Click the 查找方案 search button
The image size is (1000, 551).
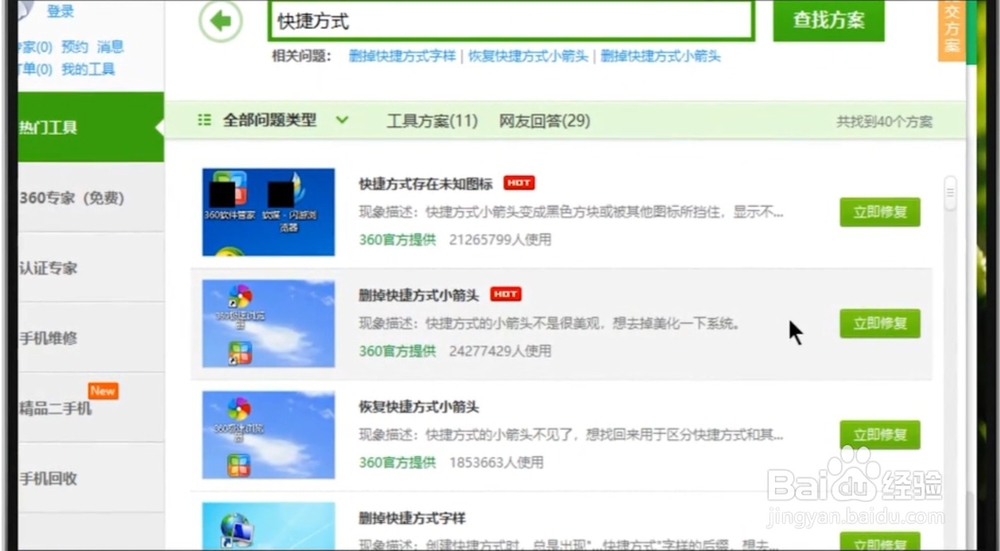pos(828,20)
